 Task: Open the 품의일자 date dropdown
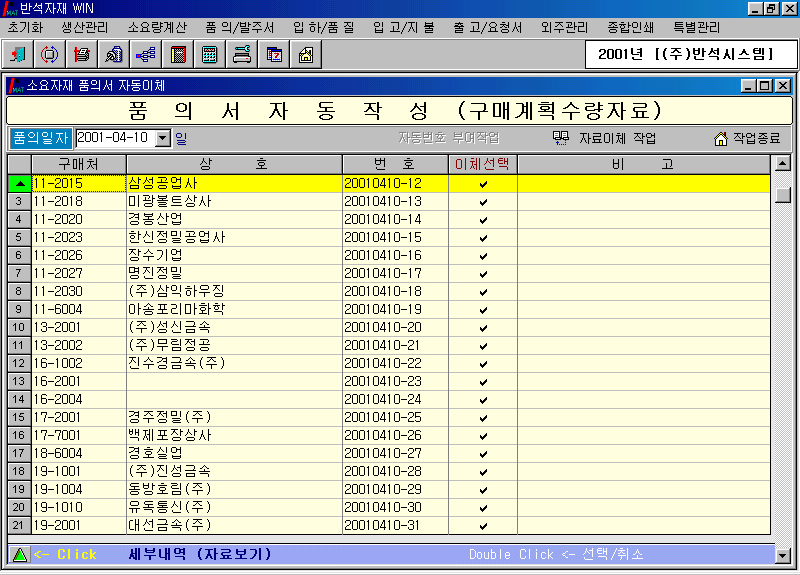pos(163,138)
